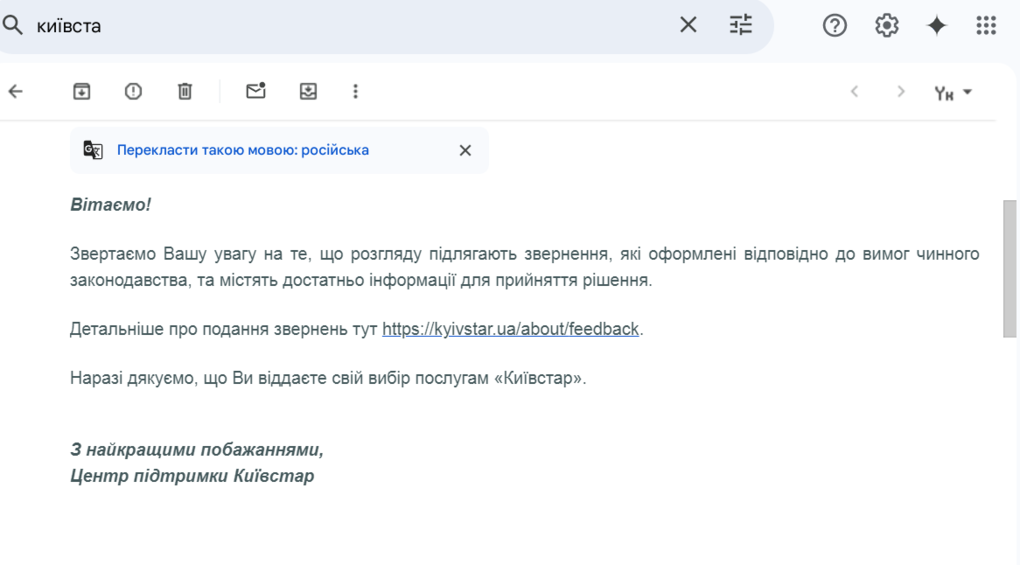
Task: Click the vertical scrollbar of the message
Action: [1009, 268]
